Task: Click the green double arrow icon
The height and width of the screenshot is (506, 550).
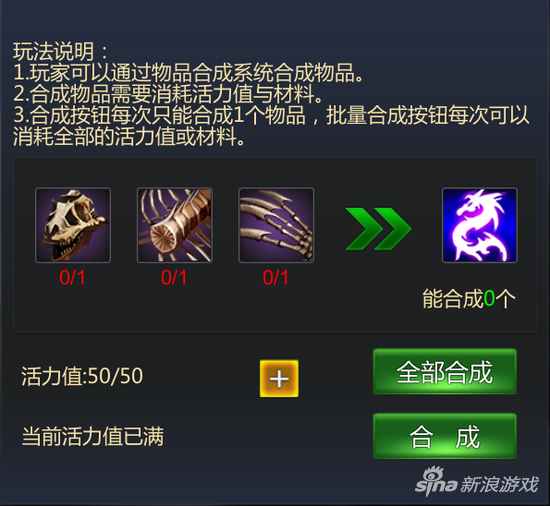Action: [378, 229]
